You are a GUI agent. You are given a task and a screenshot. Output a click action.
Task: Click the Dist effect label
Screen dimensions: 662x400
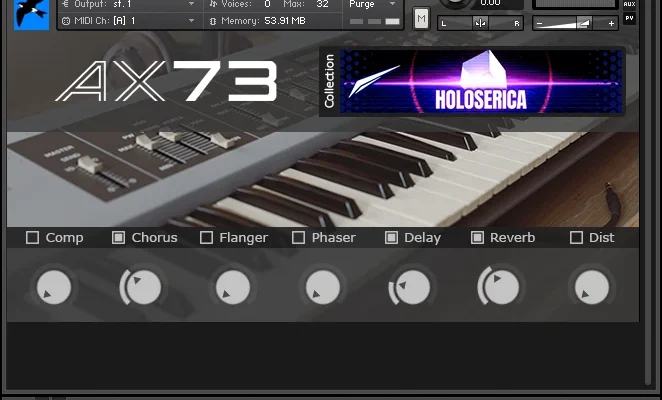[601, 238]
